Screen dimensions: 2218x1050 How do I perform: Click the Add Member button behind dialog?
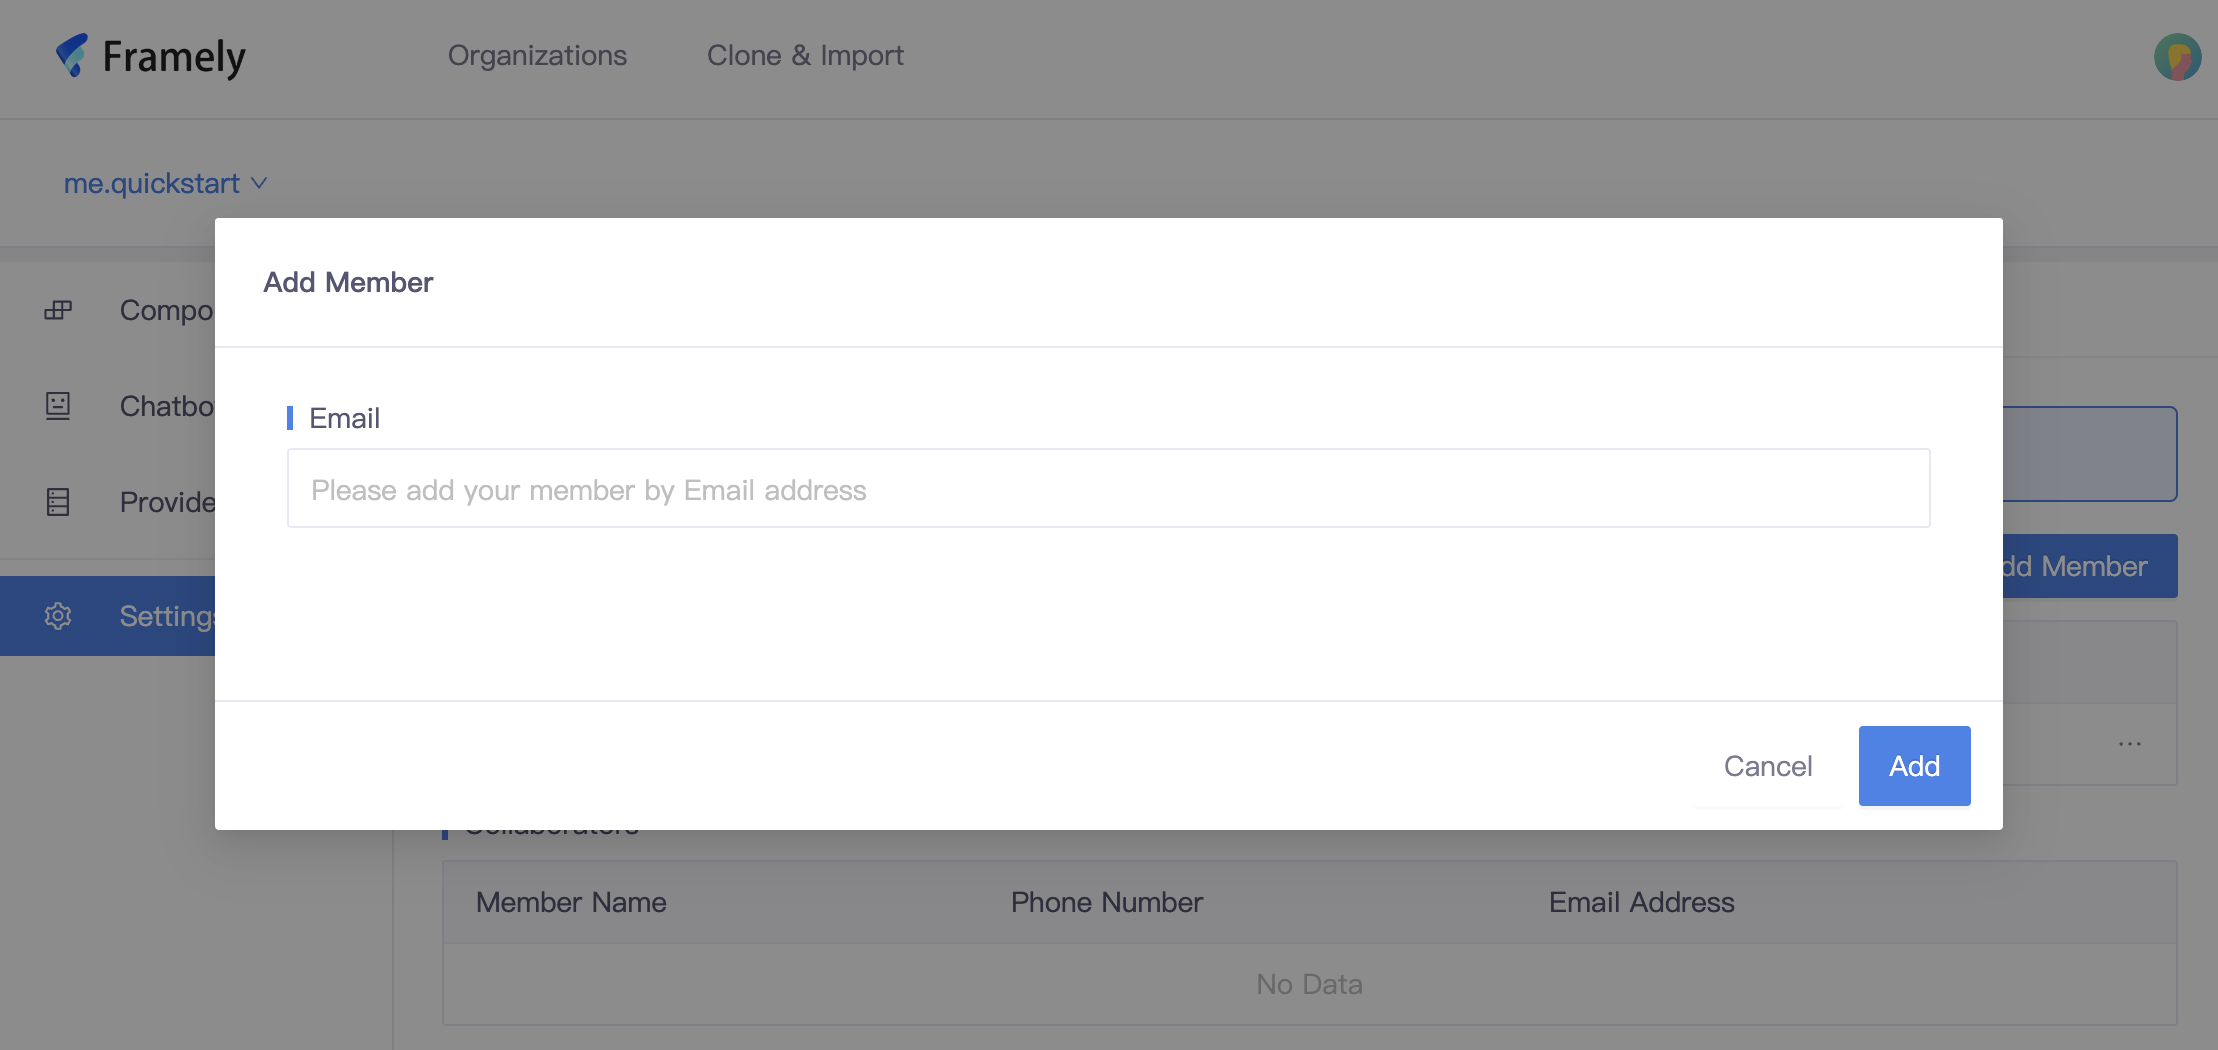(x=2088, y=566)
